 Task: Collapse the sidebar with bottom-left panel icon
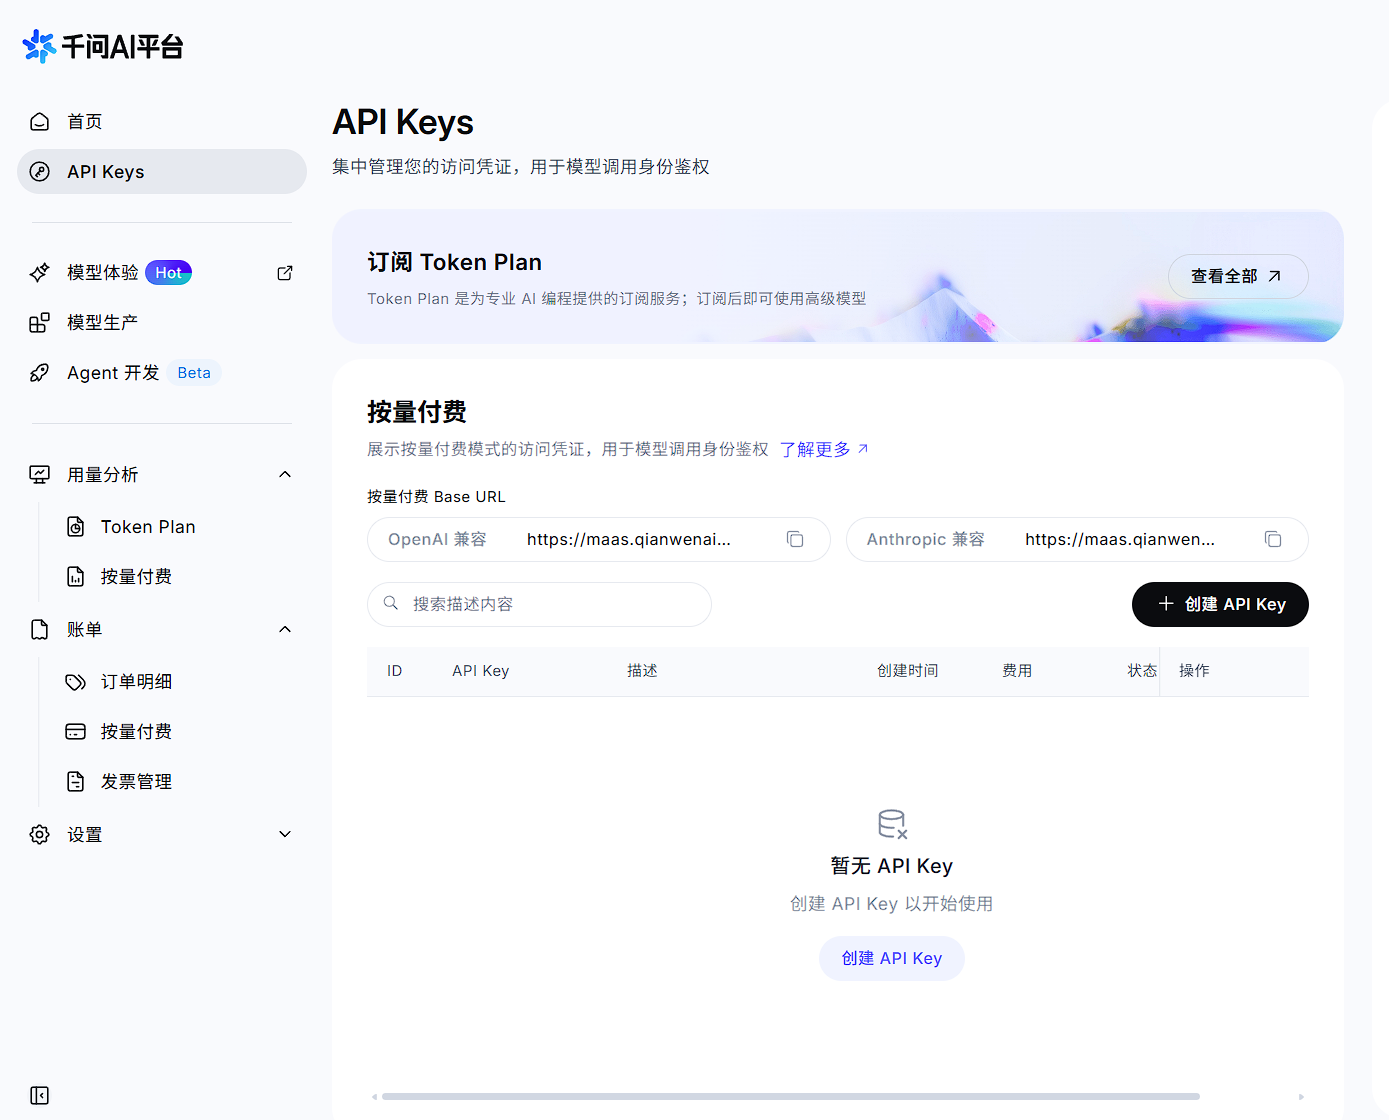coord(40,1095)
